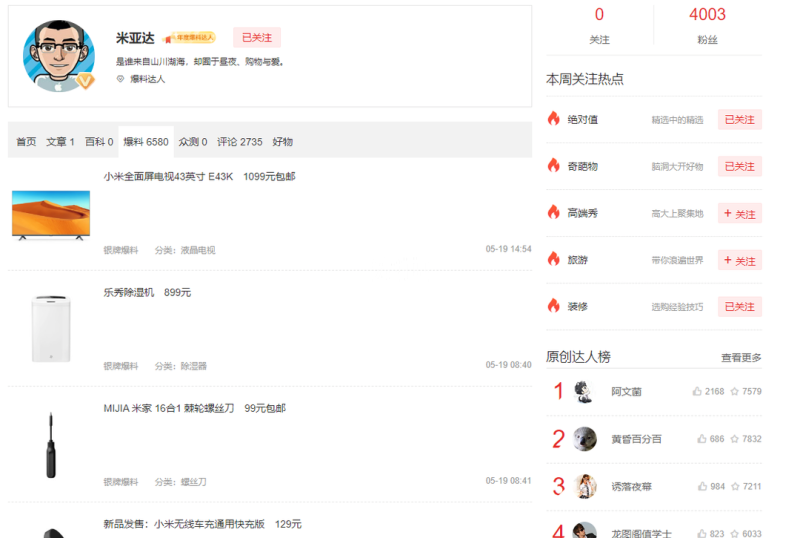The image size is (800, 538).
Task: Click the MIJIA screwdriver product image
Action: tap(50, 445)
